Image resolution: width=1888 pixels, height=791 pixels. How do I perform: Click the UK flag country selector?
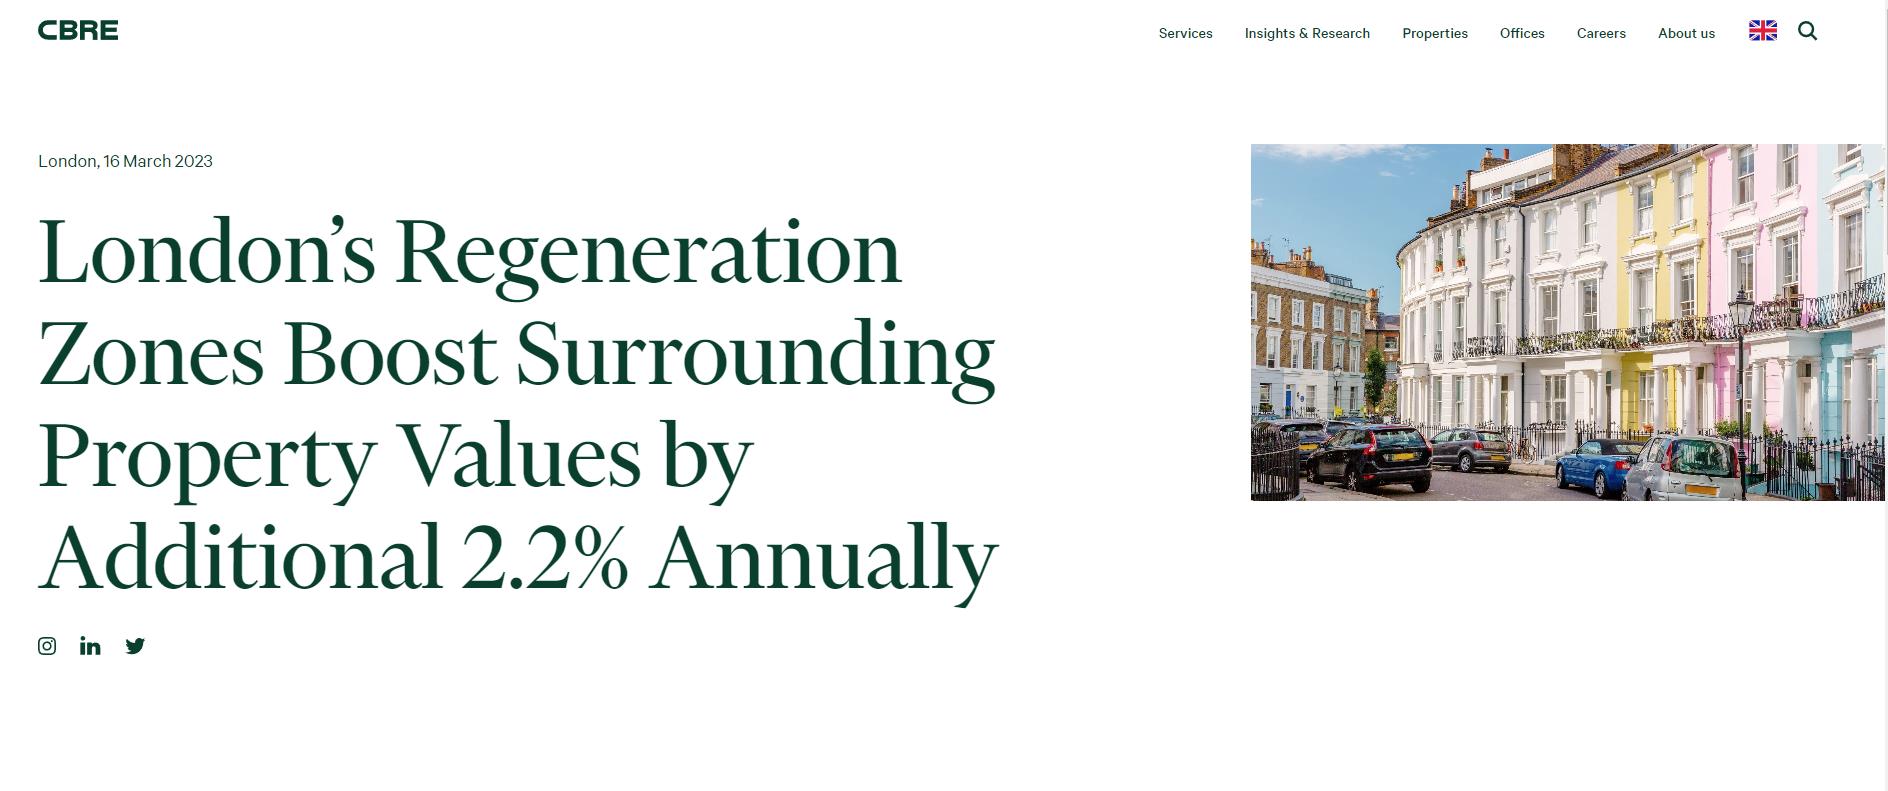point(1762,31)
